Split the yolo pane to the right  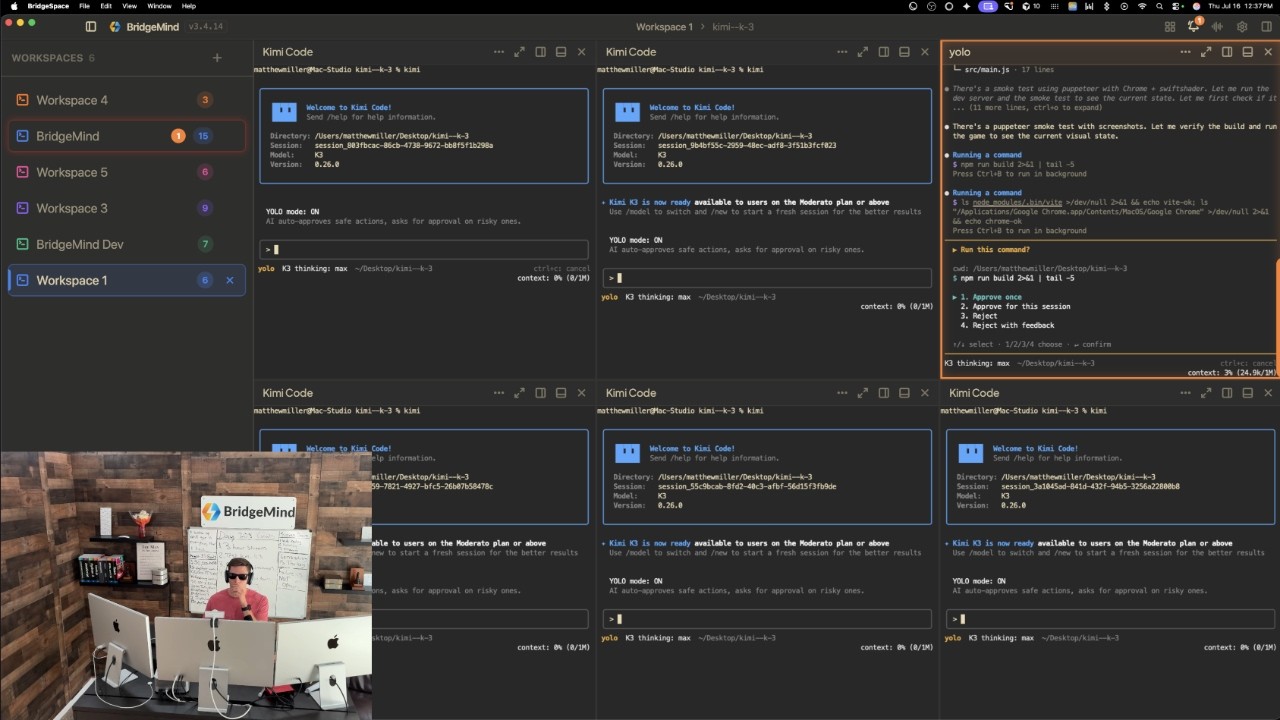pos(1227,52)
